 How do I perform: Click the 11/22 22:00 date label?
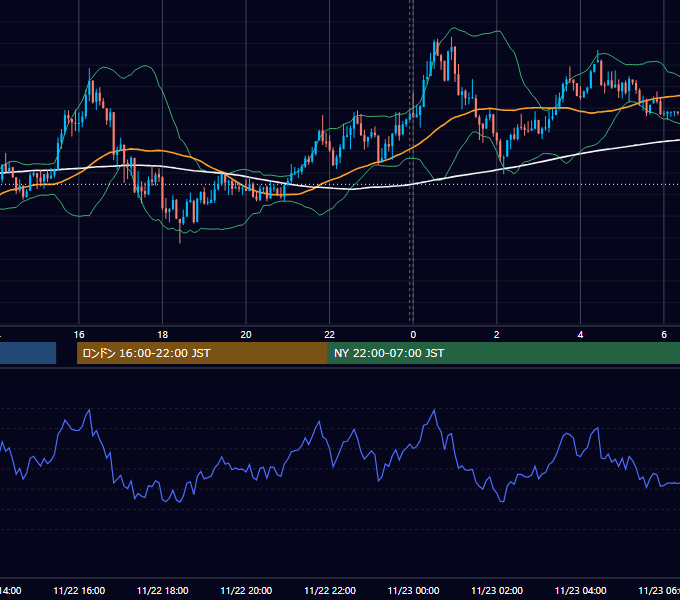pos(330,591)
